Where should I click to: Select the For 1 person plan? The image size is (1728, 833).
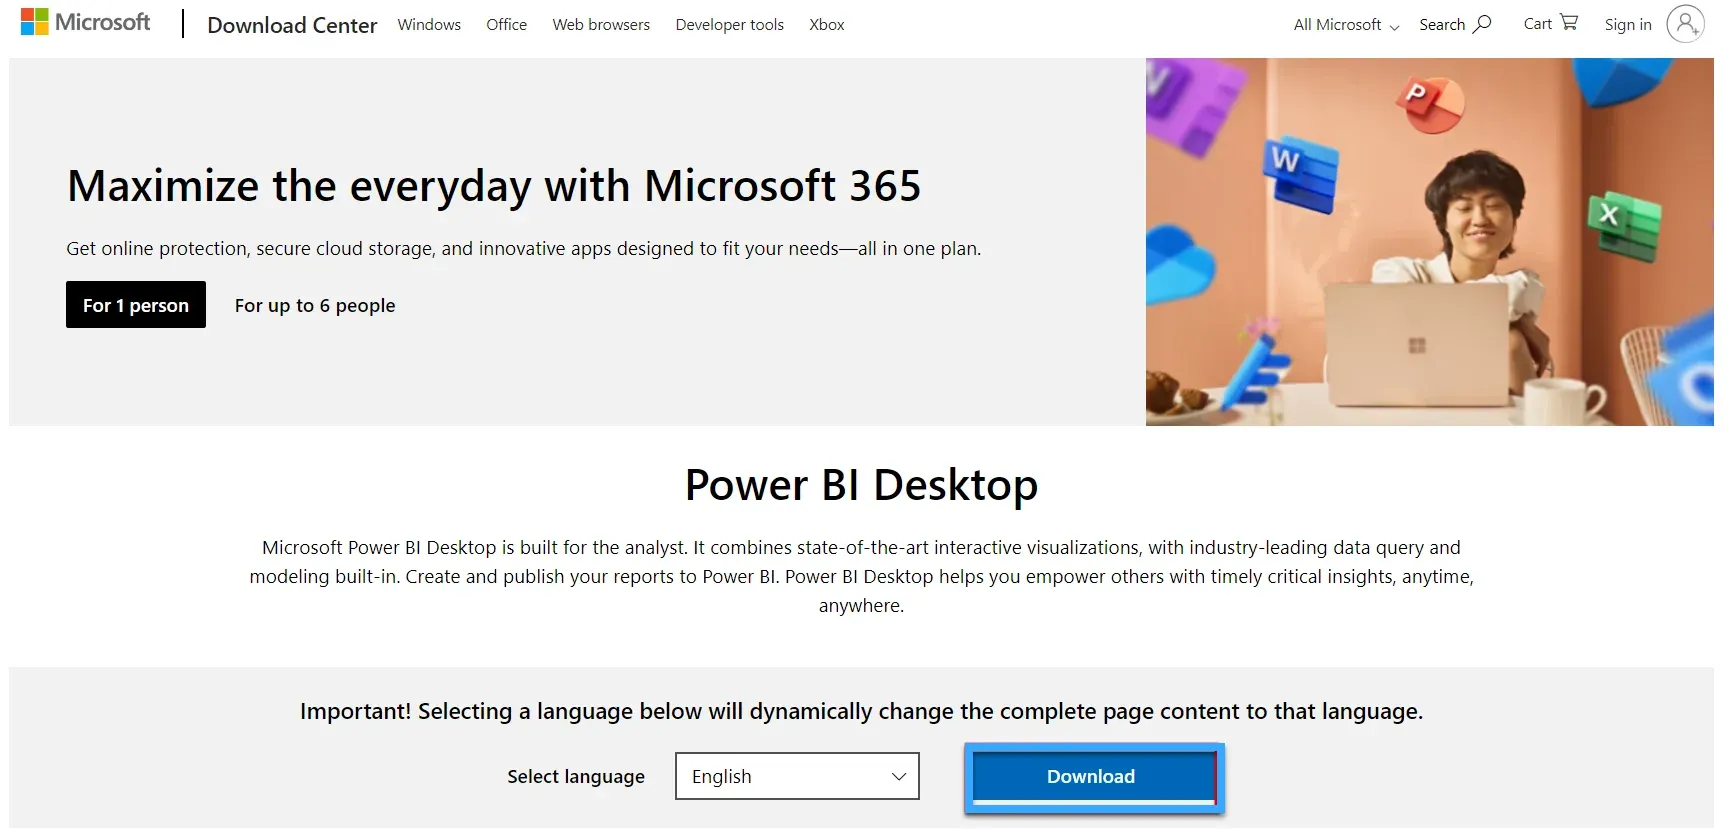click(x=135, y=305)
